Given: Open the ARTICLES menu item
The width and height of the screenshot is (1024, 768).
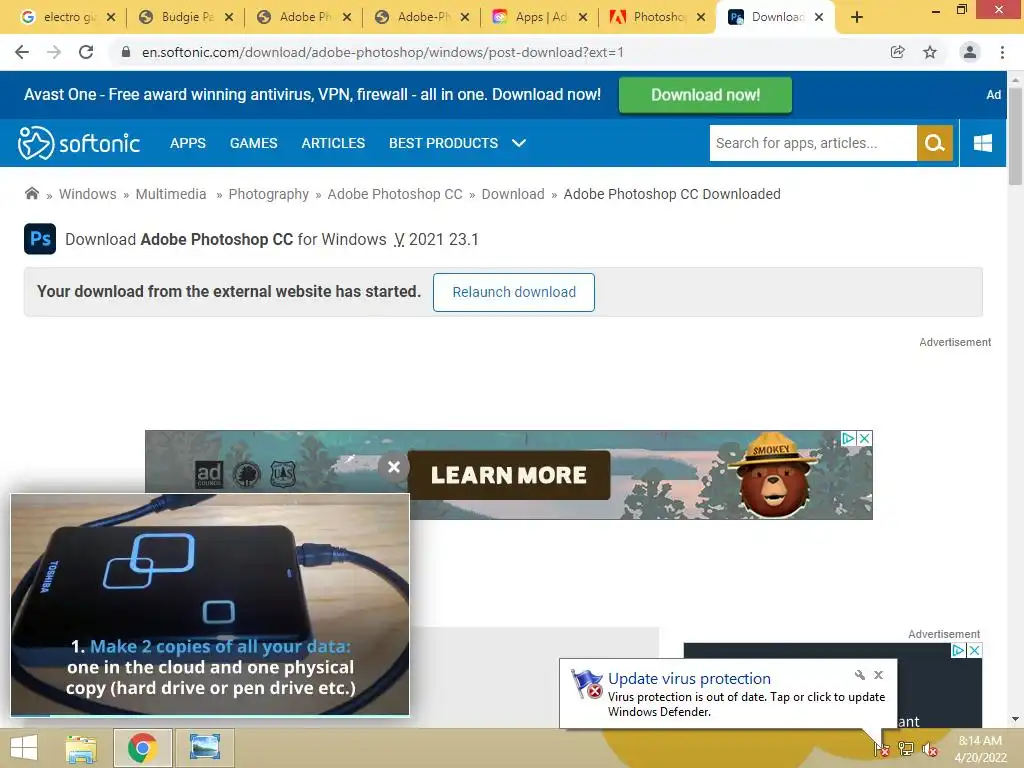Looking at the screenshot, I should (333, 143).
